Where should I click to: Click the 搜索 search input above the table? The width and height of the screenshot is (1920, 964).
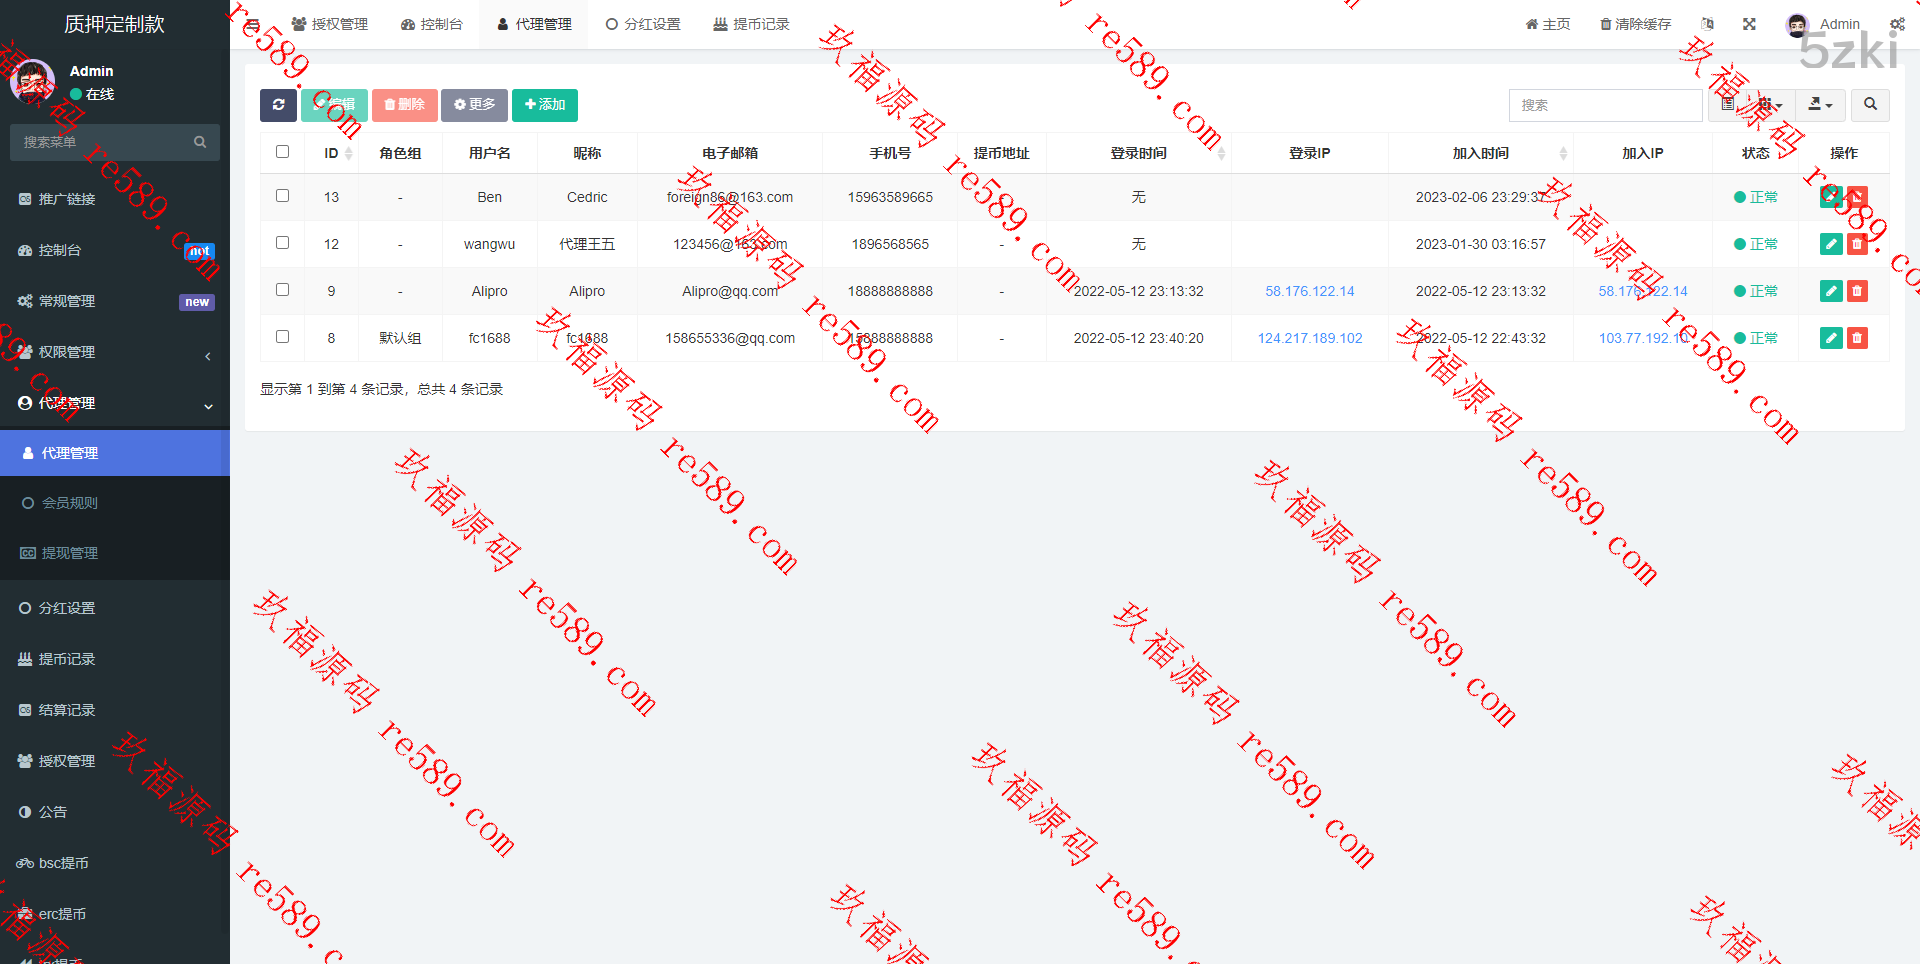pos(1605,105)
